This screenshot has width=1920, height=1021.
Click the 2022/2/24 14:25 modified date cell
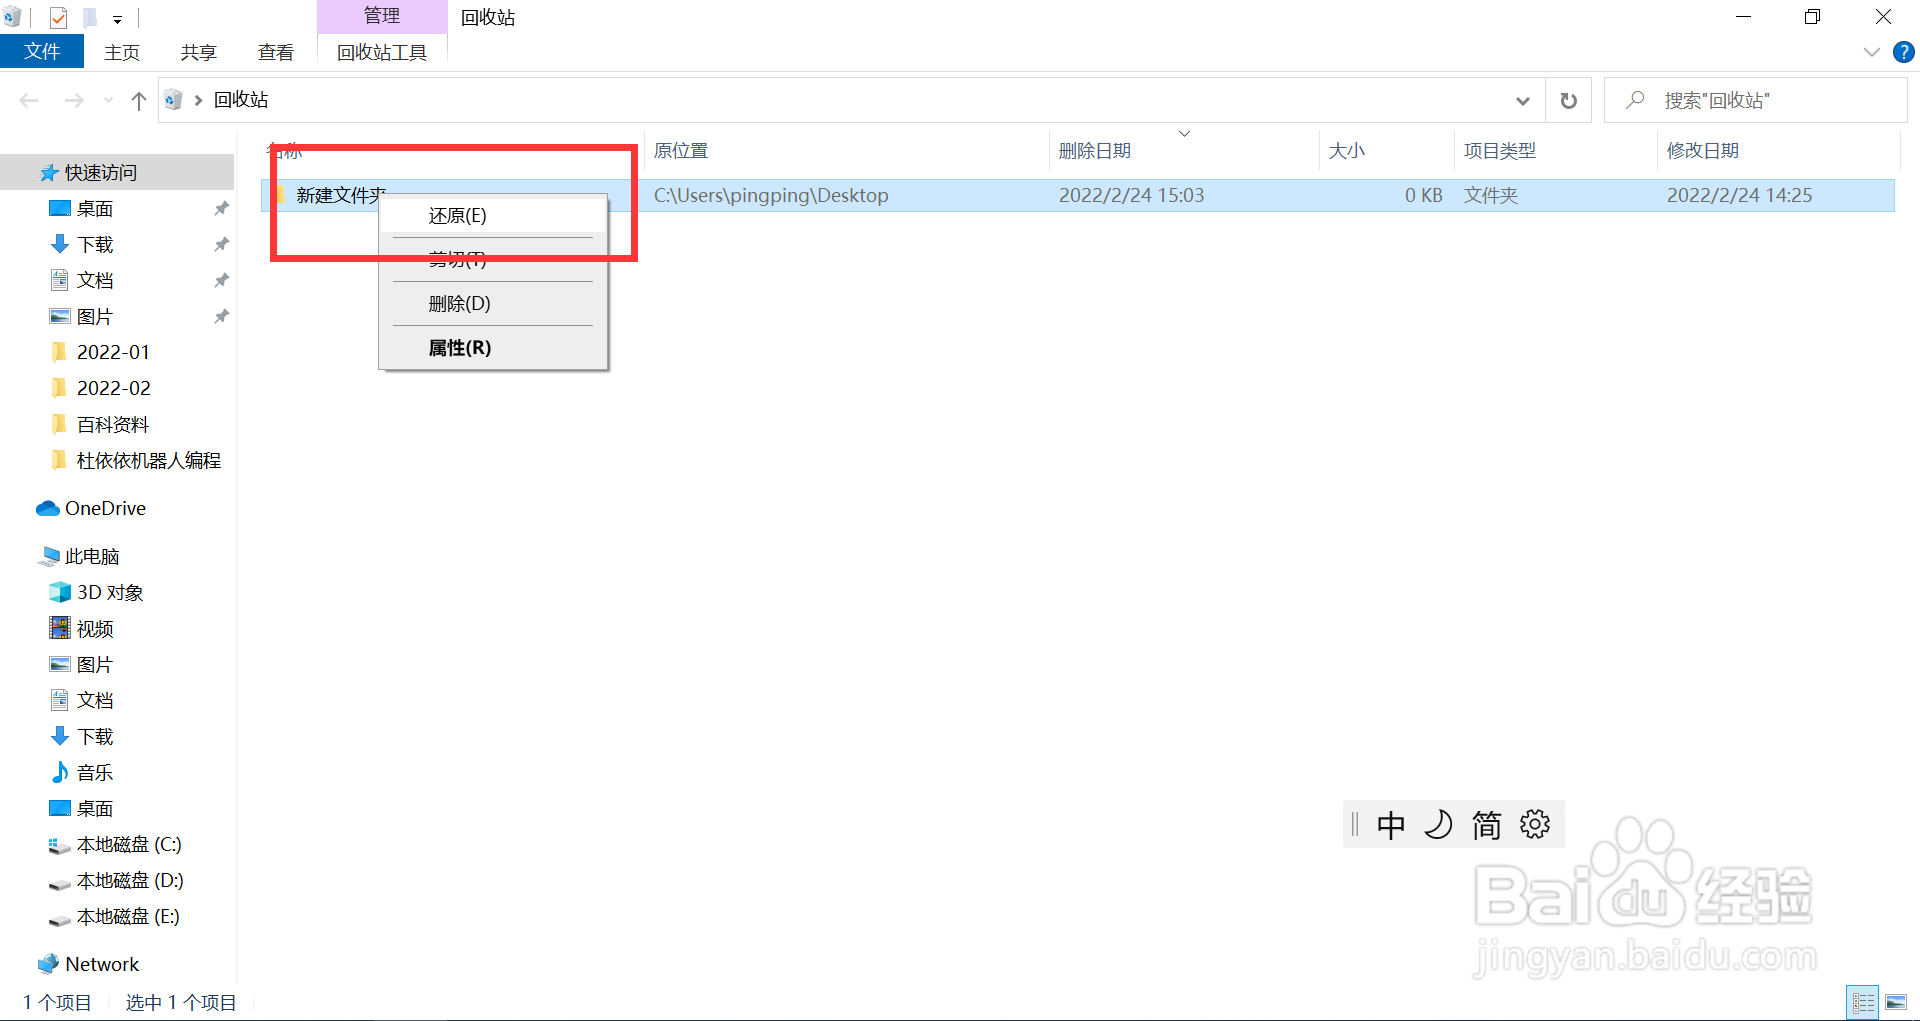point(1739,196)
